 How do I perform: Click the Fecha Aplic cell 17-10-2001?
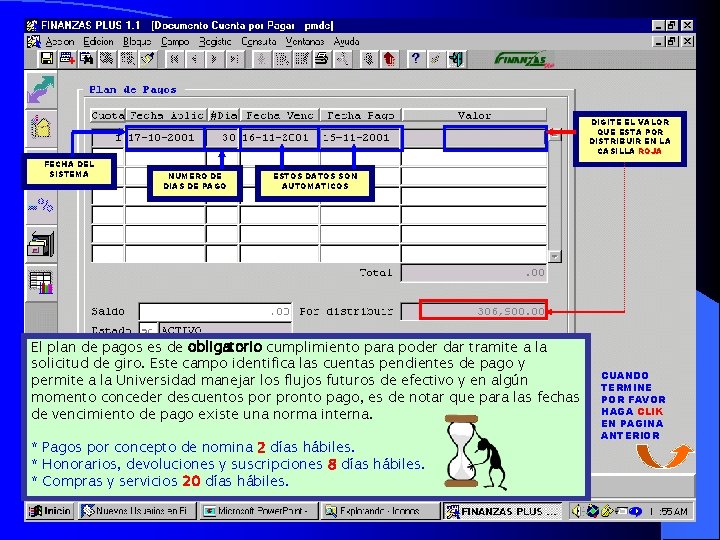pos(165,138)
